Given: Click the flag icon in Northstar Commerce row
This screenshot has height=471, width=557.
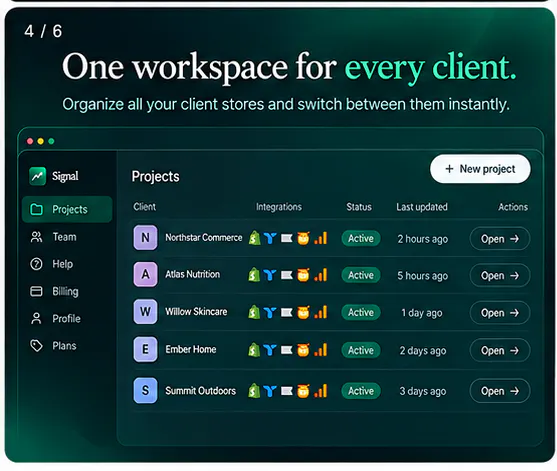Looking at the screenshot, I should click(x=287, y=238).
